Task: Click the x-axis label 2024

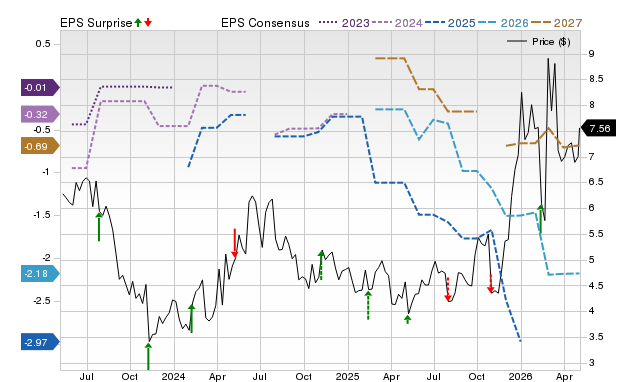Action: tap(173, 376)
